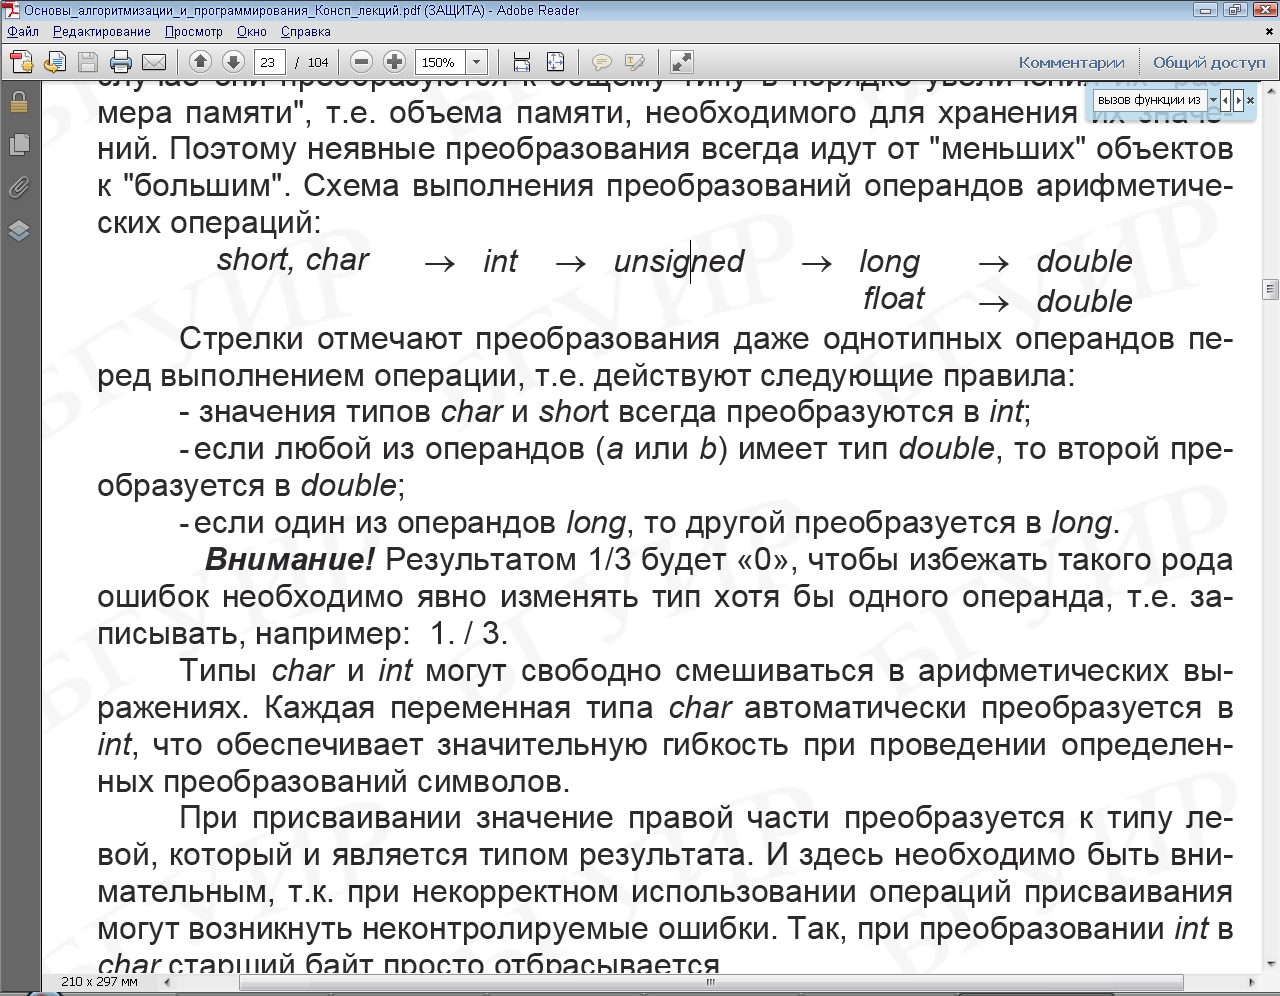Click the '210 x 297 мм' page size label
The height and width of the screenshot is (996, 1280).
99,982
